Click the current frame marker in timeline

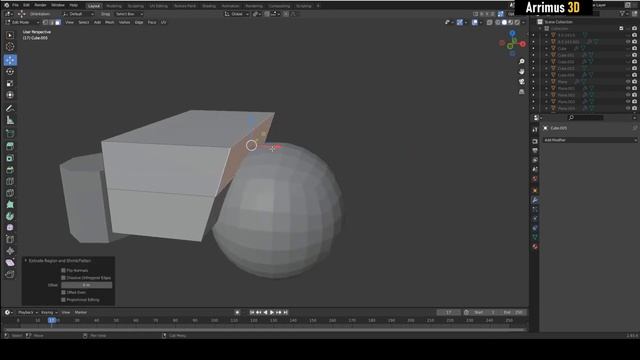coord(52,320)
